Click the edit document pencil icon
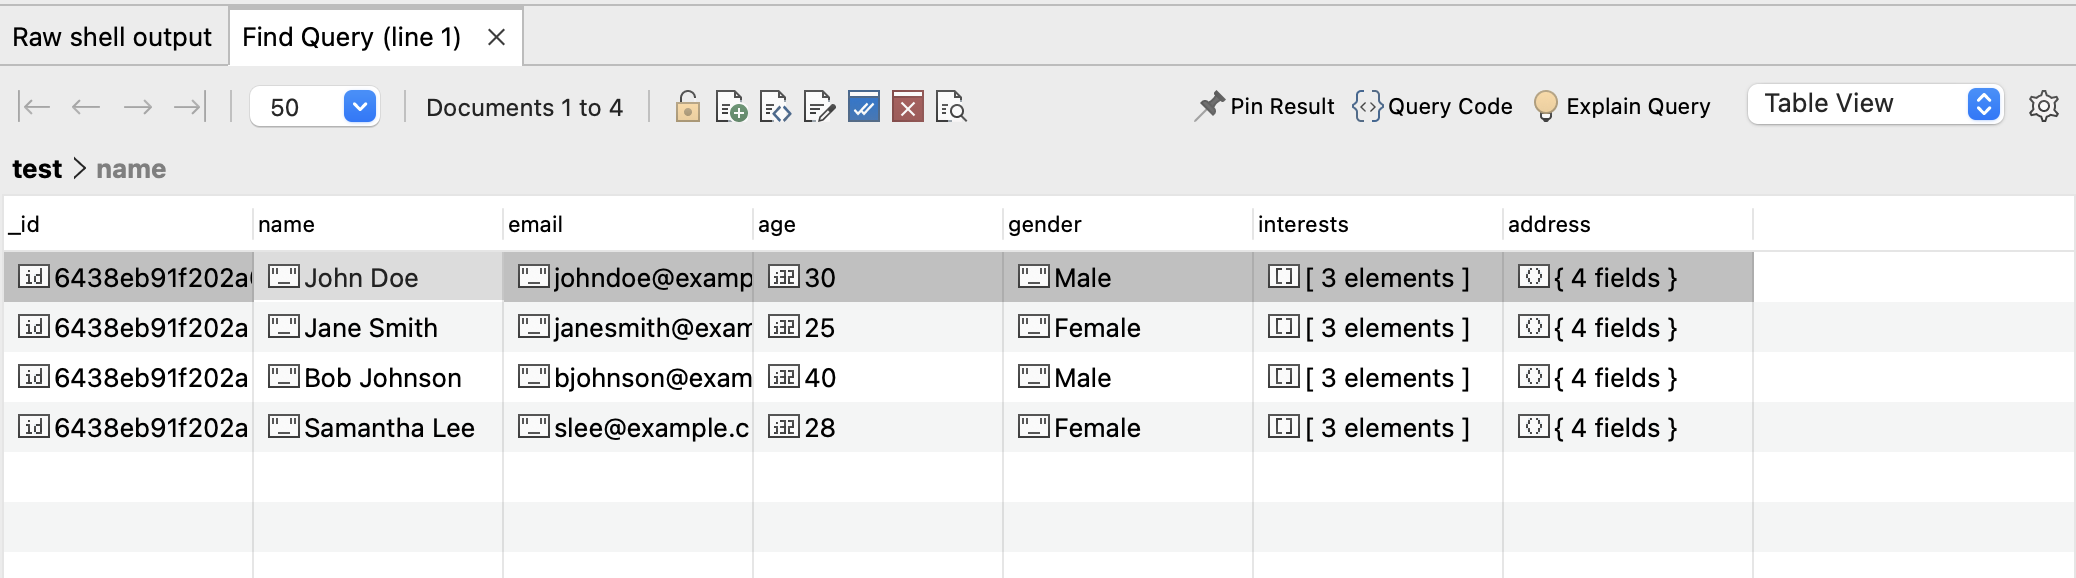The height and width of the screenshot is (578, 2076). coord(819,106)
